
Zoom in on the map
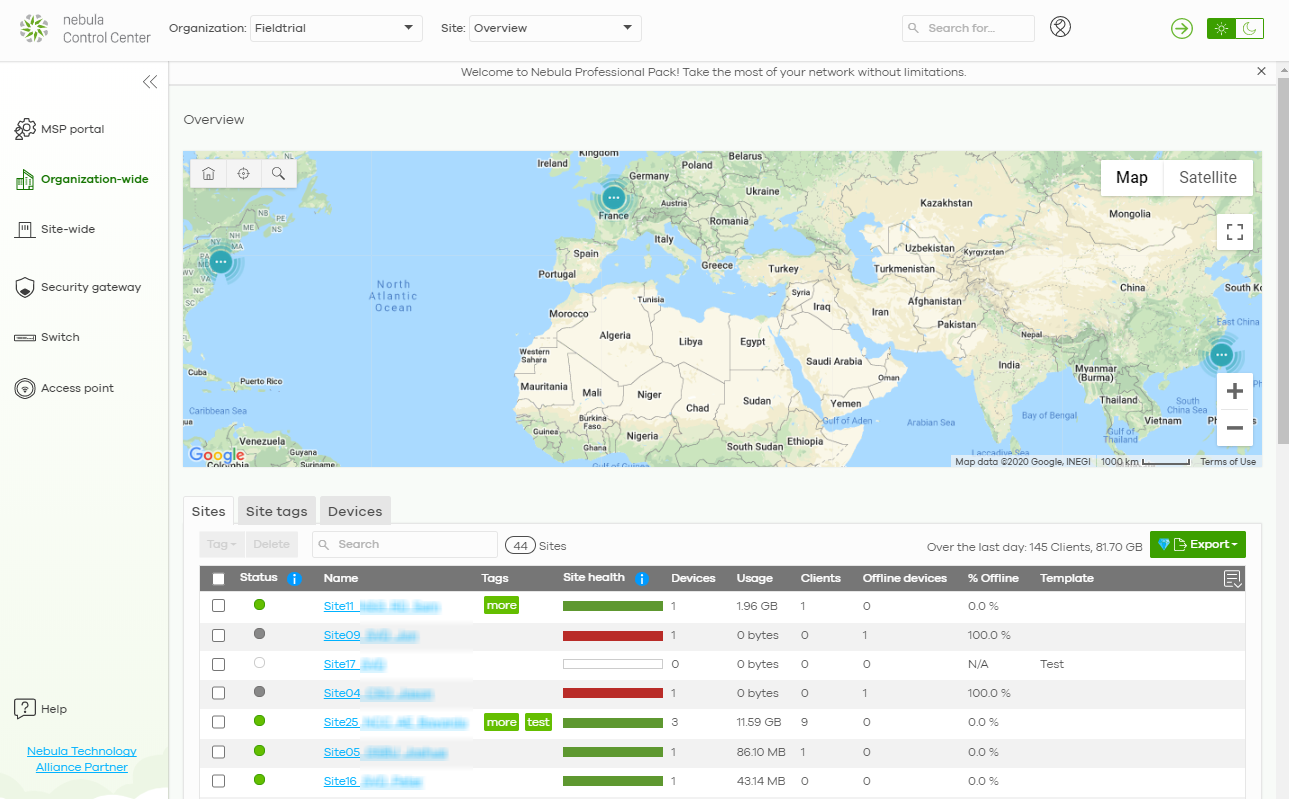pos(1235,391)
